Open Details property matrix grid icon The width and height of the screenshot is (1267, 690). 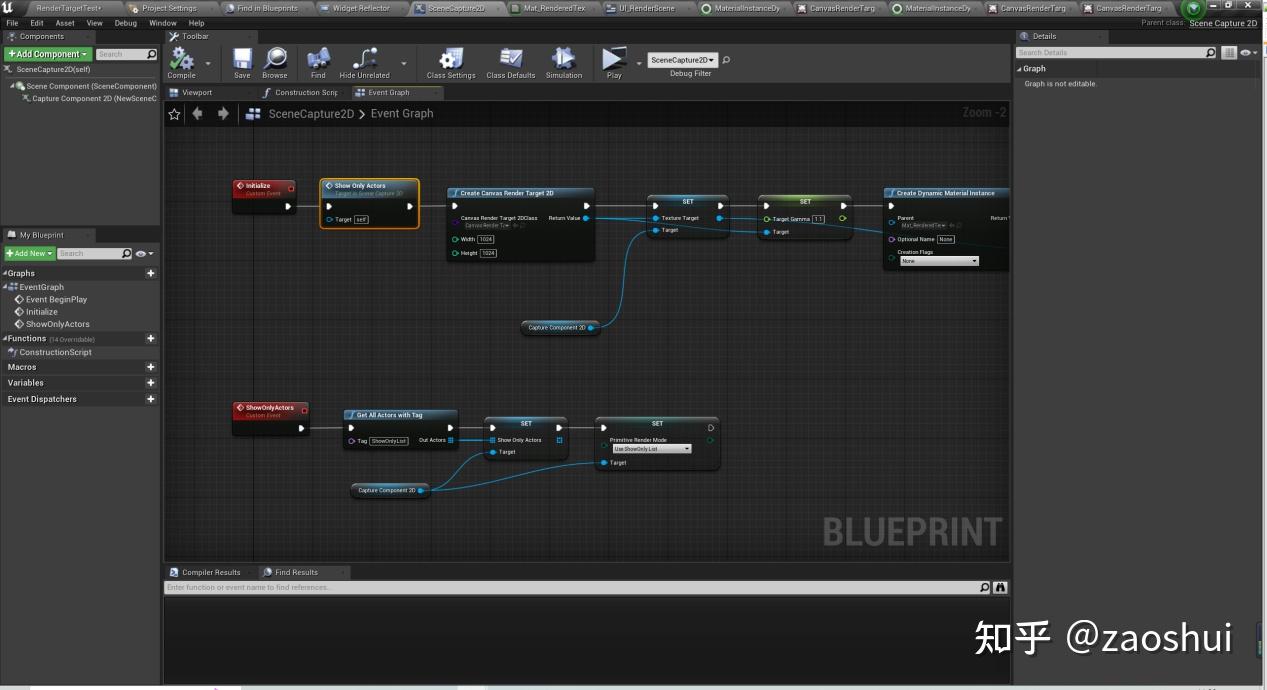[x=1229, y=53]
